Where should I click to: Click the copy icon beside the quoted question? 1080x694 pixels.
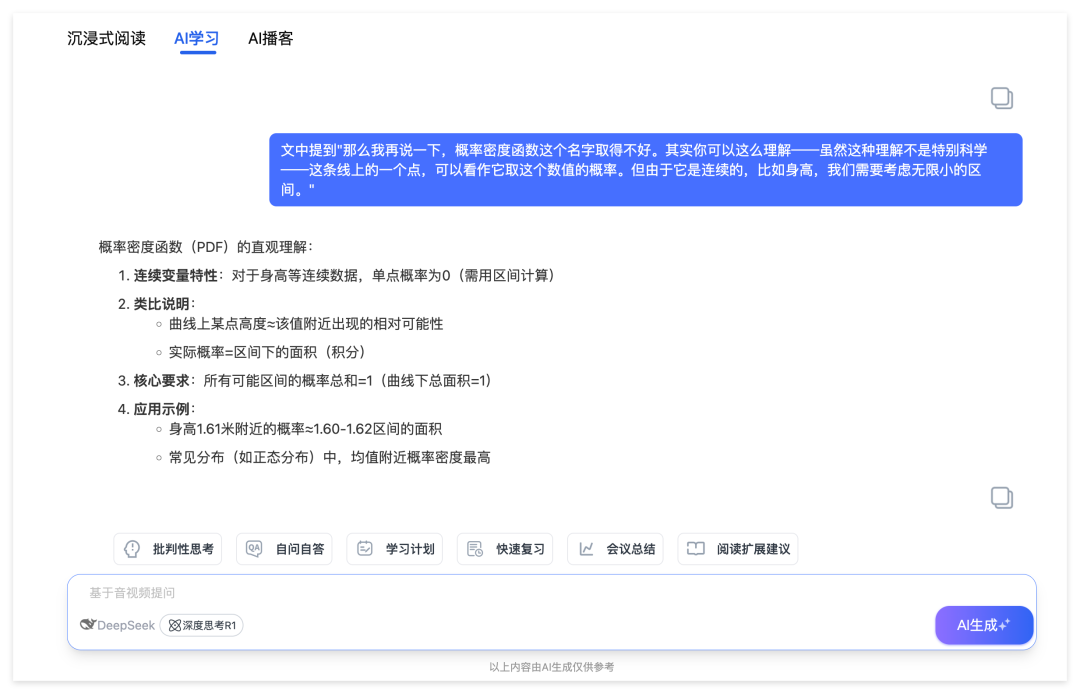tap(1002, 98)
